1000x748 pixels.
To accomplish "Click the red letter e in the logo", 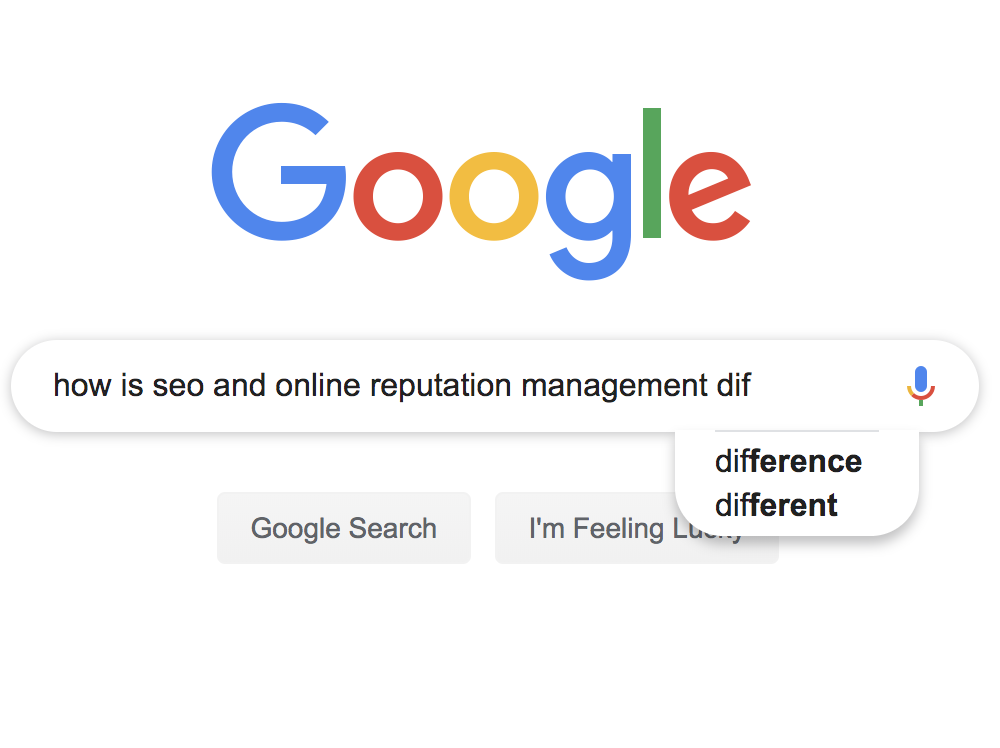I will pos(709,196).
